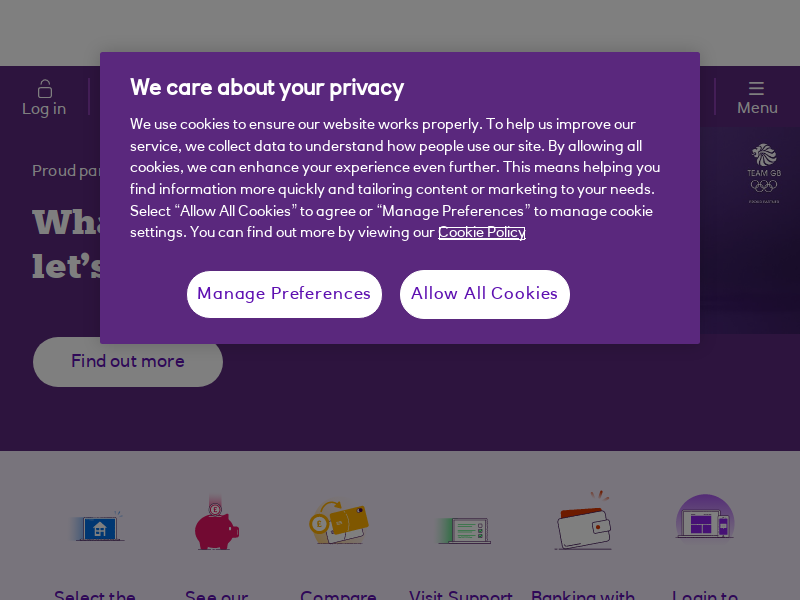The image size is (800, 600).
Task: Select the gold coin and cards icon
Action: (339, 522)
